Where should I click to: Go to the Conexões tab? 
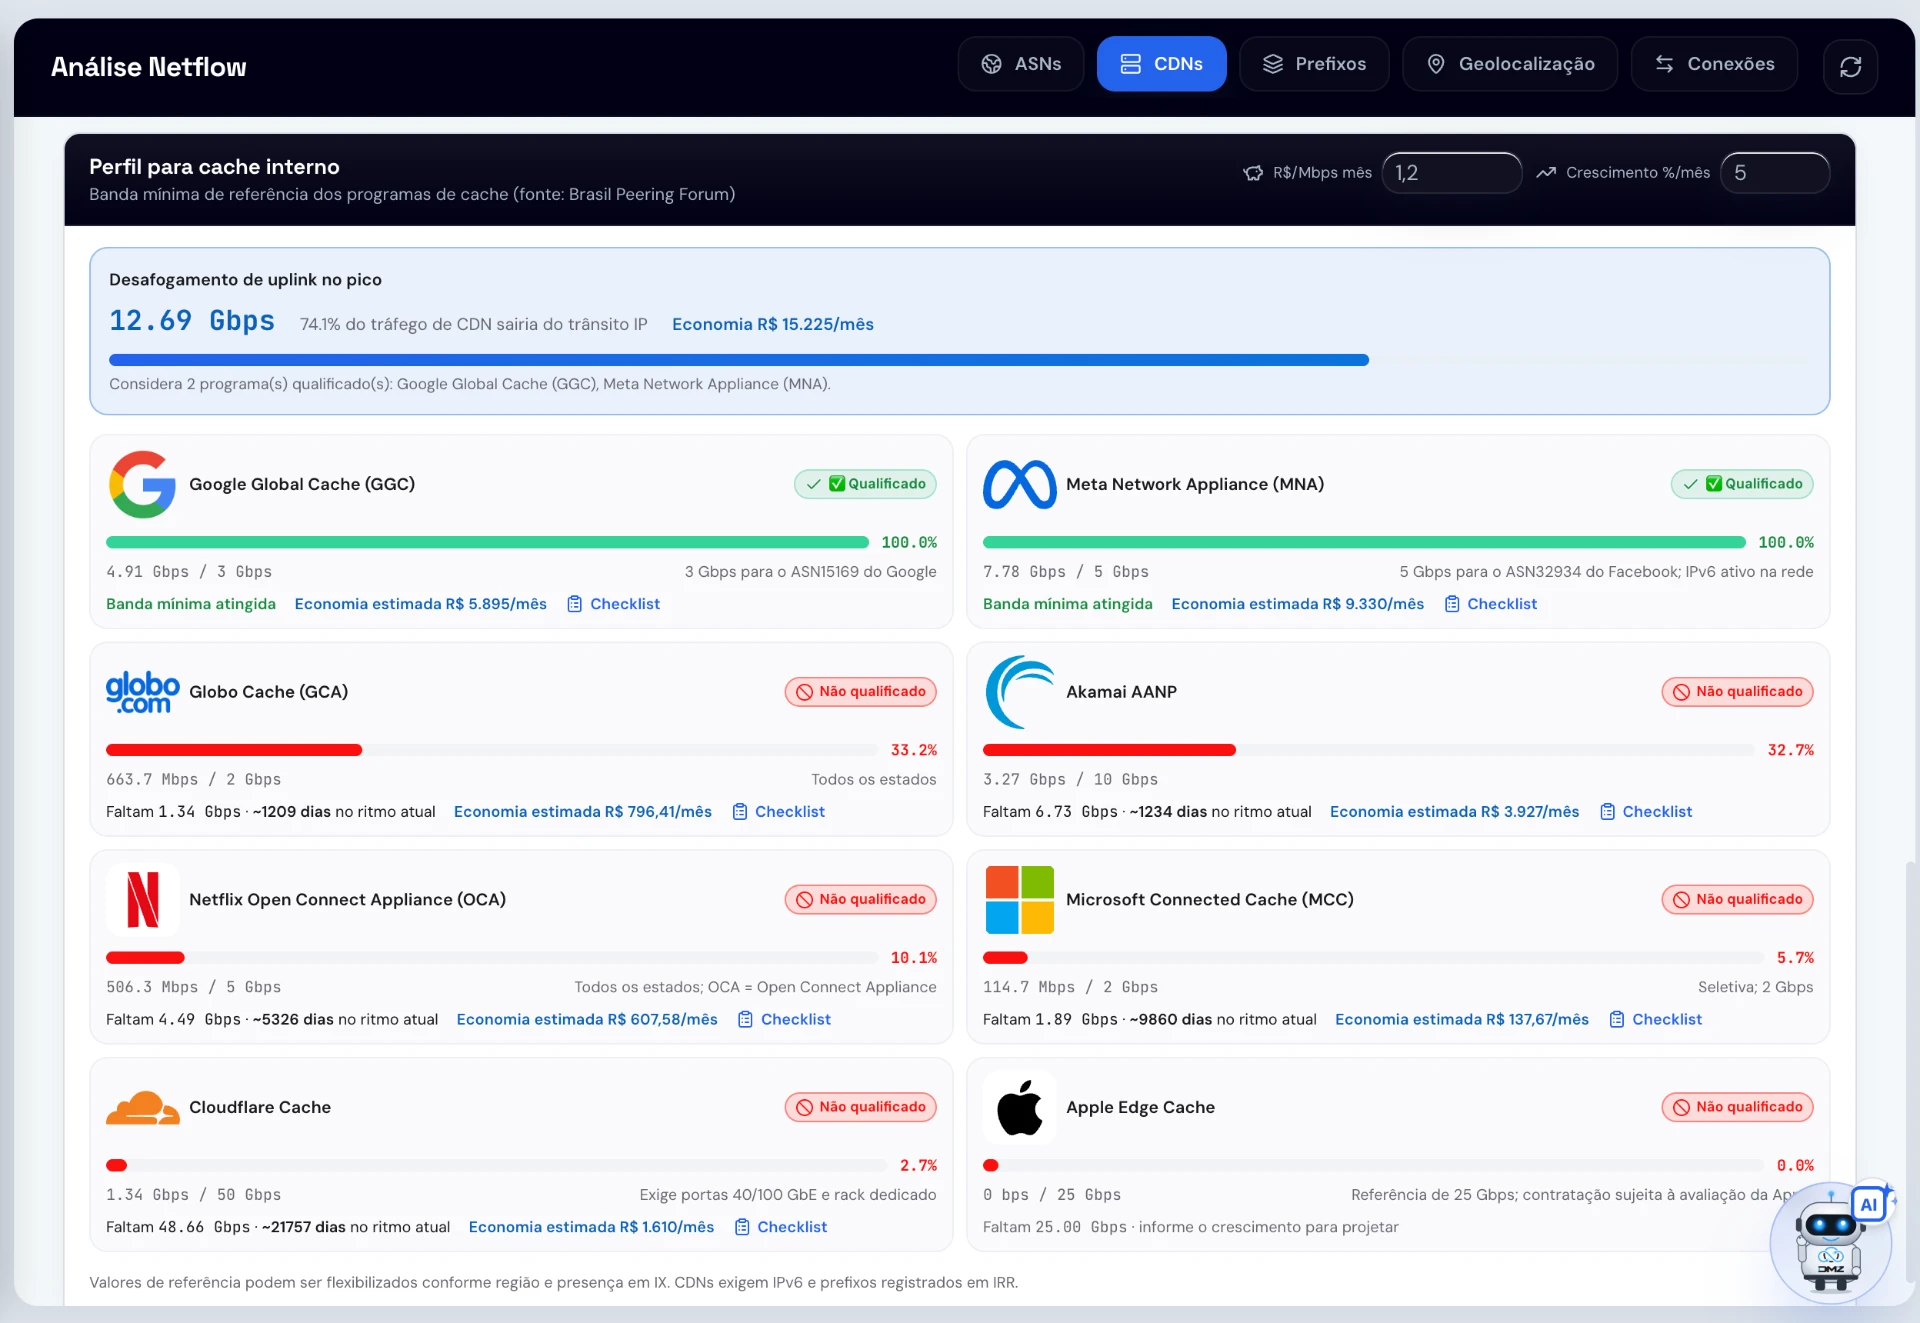[x=1714, y=64]
